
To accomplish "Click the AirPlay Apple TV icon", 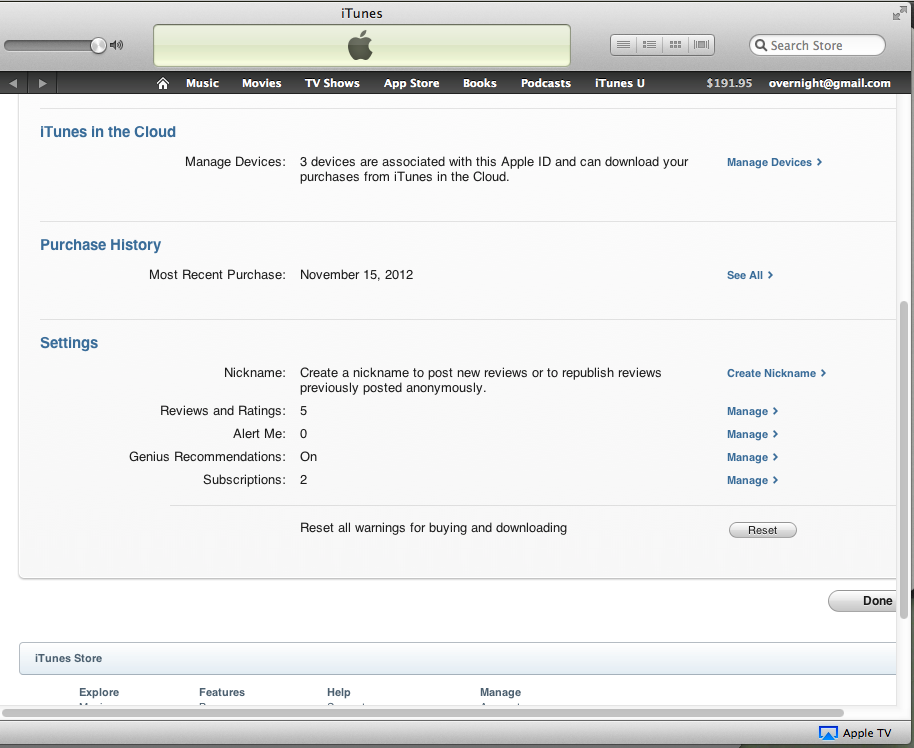I will (x=828, y=733).
